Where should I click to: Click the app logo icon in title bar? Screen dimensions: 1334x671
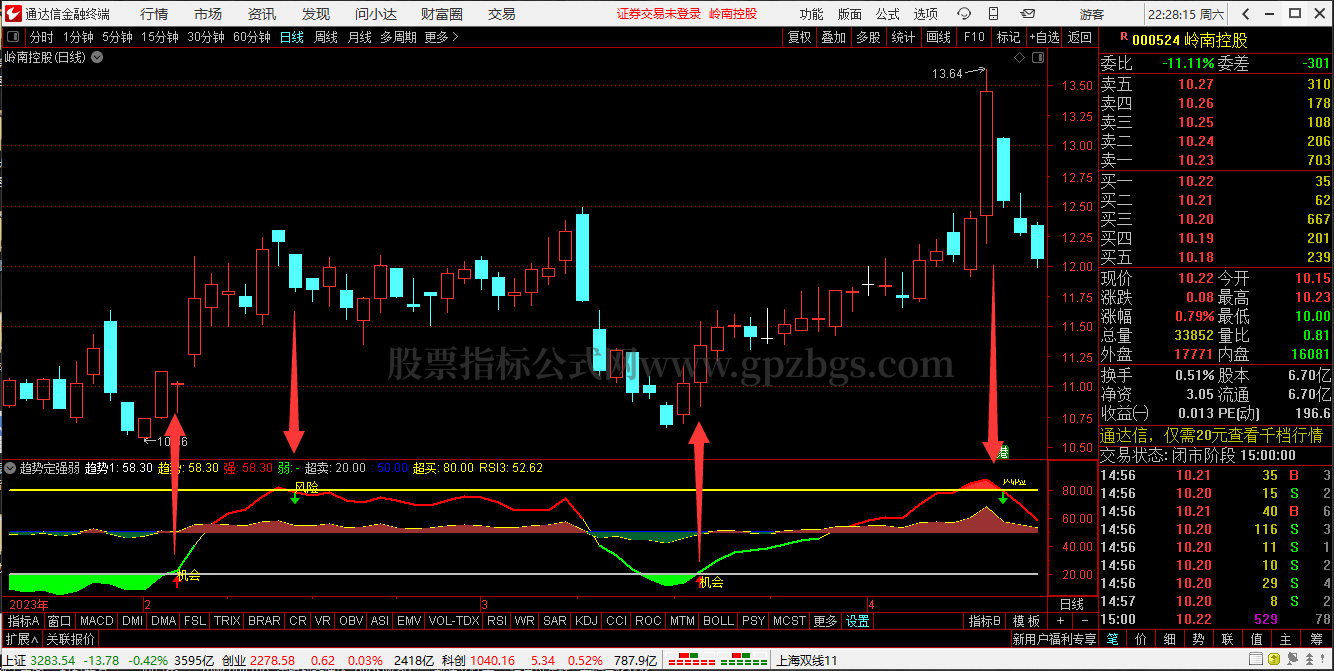(x=11, y=14)
